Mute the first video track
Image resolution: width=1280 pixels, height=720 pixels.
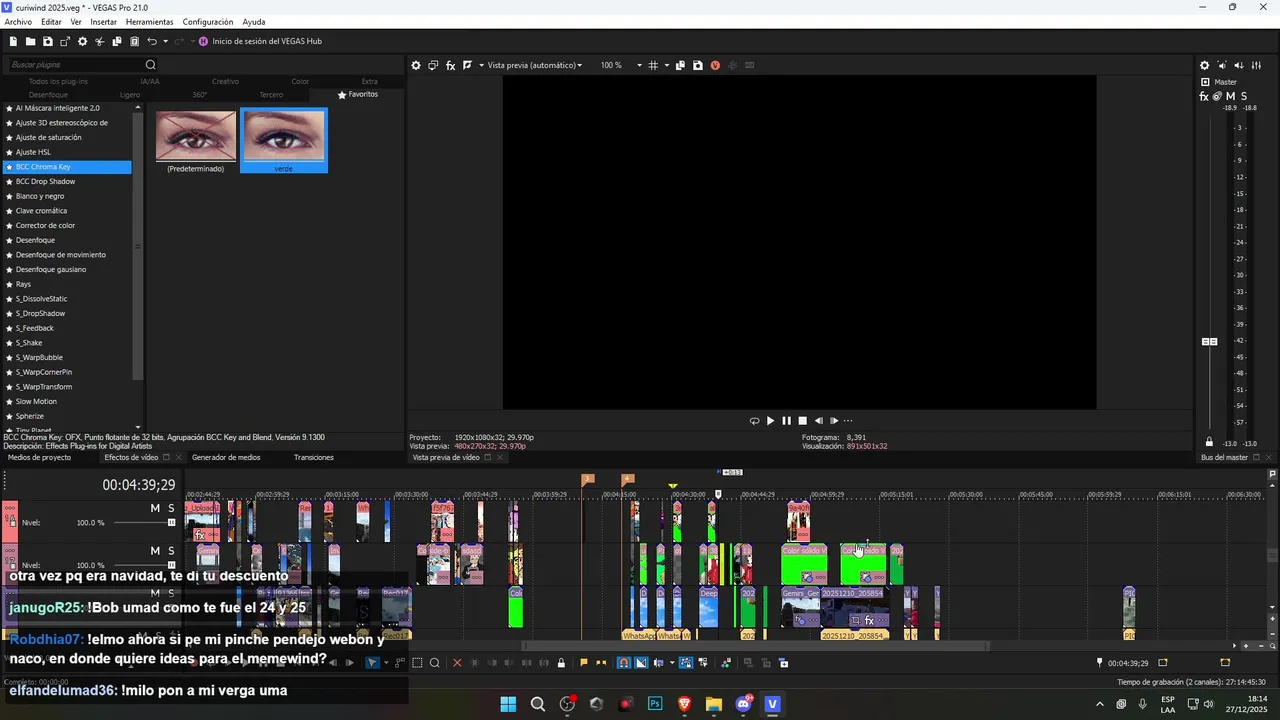pos(155,508)
